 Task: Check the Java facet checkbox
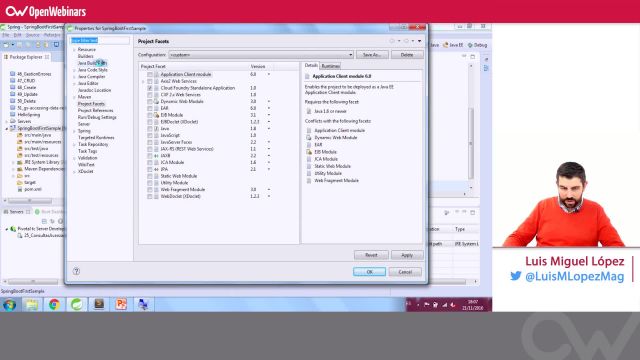[x=150, y=129]
